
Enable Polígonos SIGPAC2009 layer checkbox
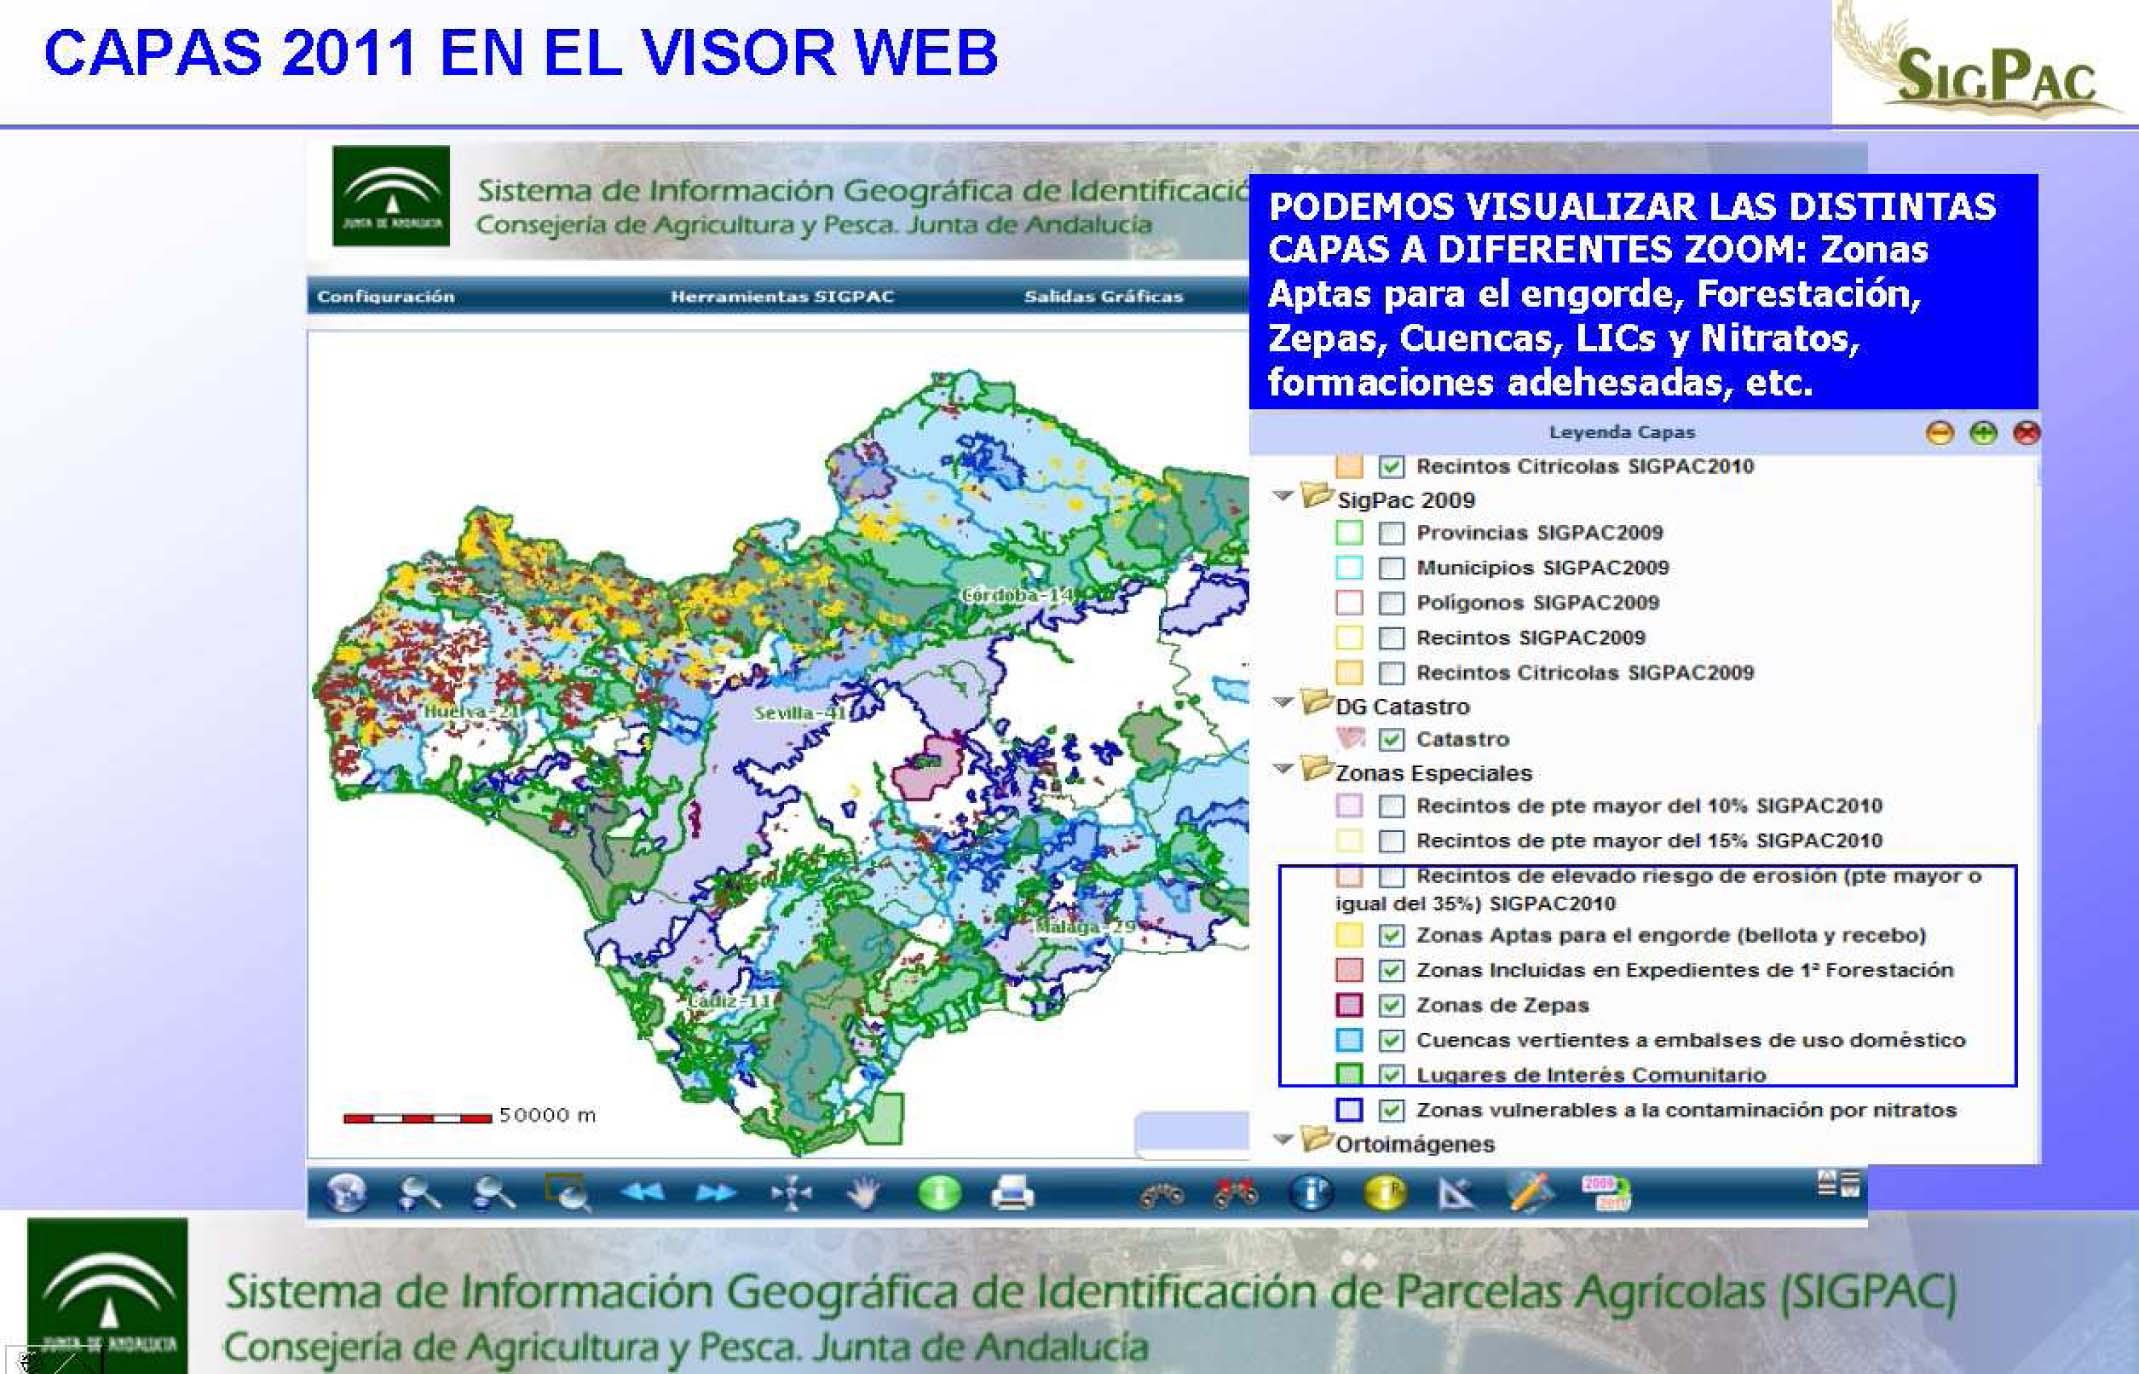pos(1391,603)
